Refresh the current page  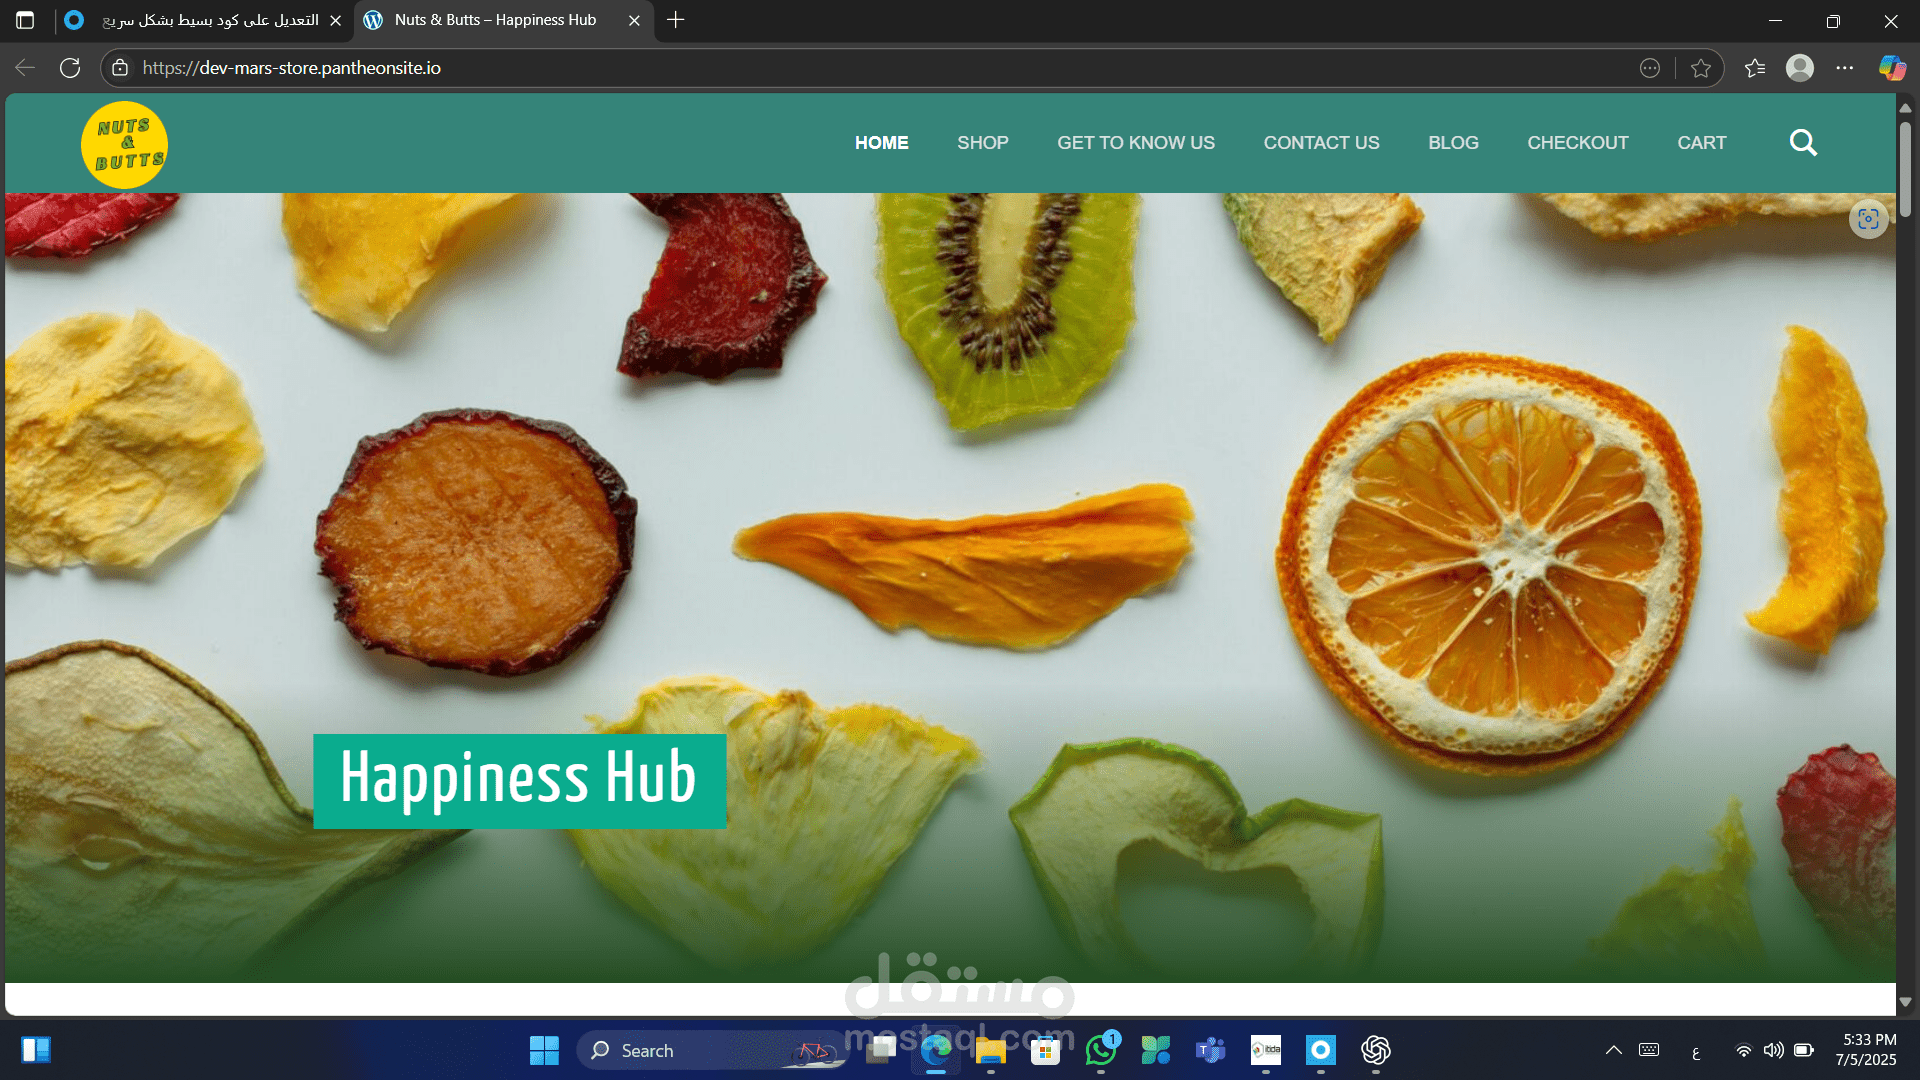(x=70, y=67)
